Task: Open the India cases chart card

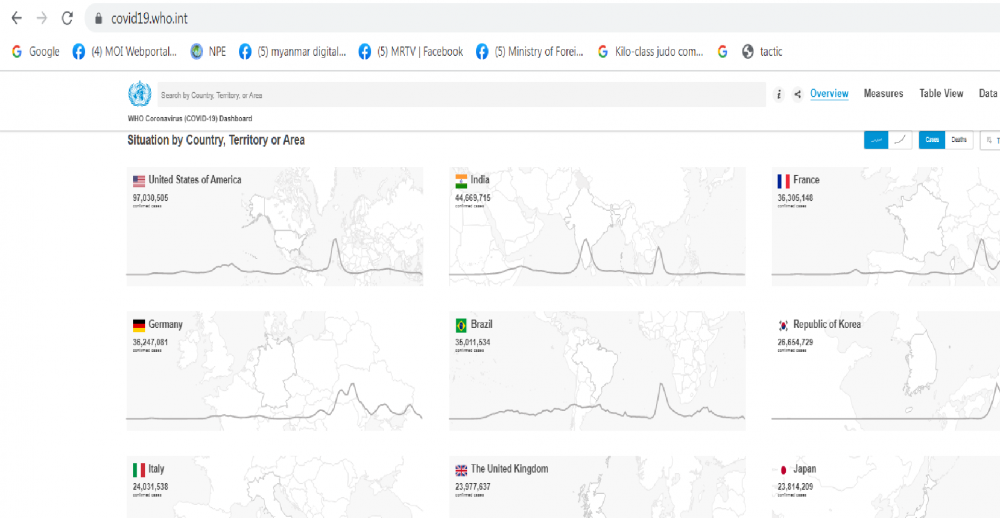Action: tap(596, 226)
